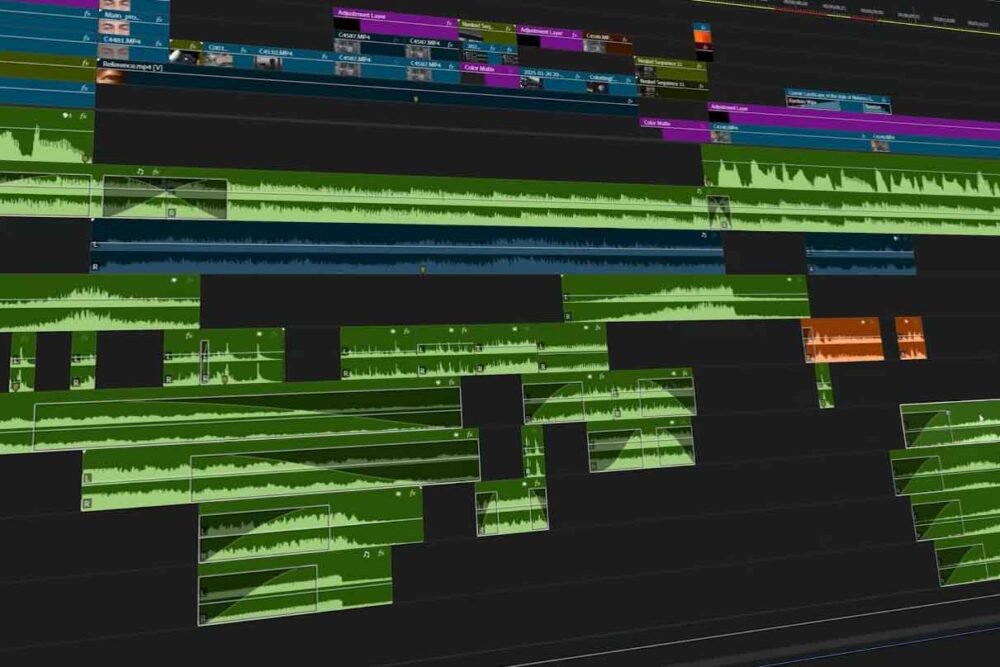Select the long purple Adjustment Layer clip
This screenshot has height=667, width=1000.
853,119
